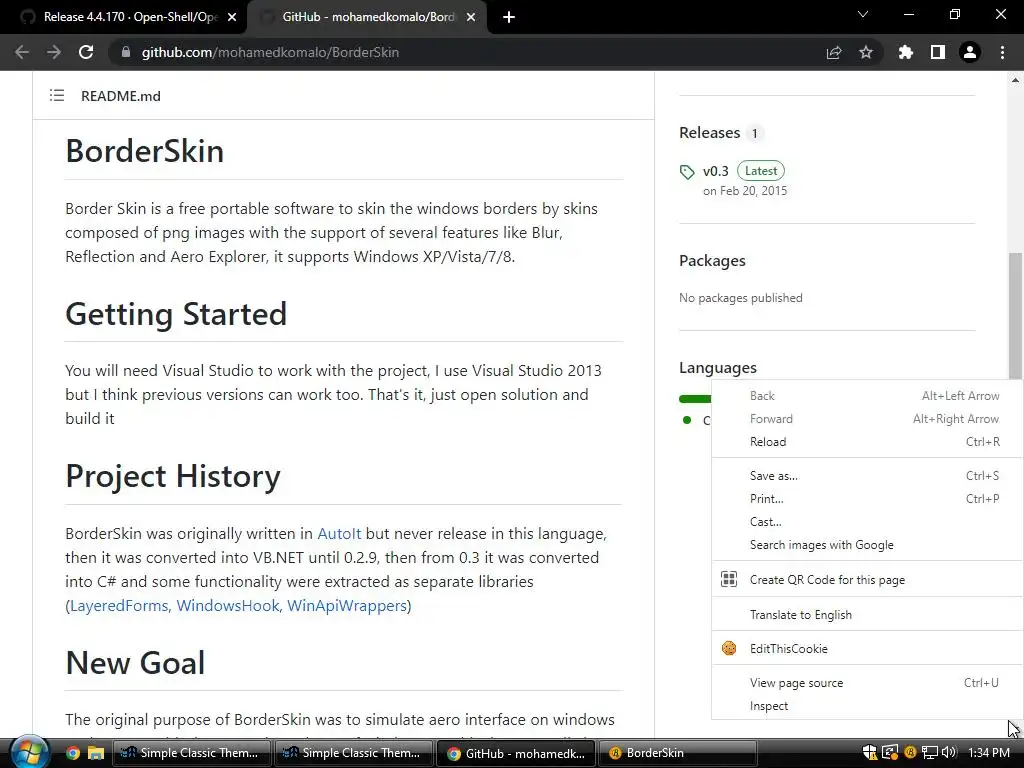The image size is (1024, 768).
Task: Choose Print... from context menu
Action: [x=867, y=498]
